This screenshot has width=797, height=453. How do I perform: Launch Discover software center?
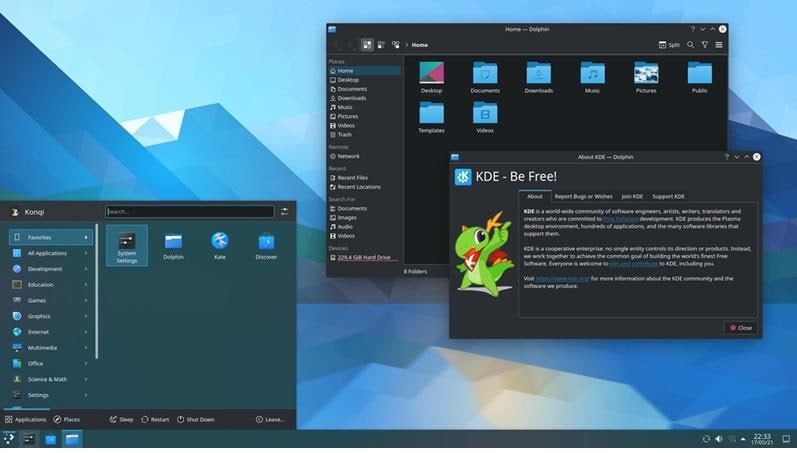coord(266,246)
